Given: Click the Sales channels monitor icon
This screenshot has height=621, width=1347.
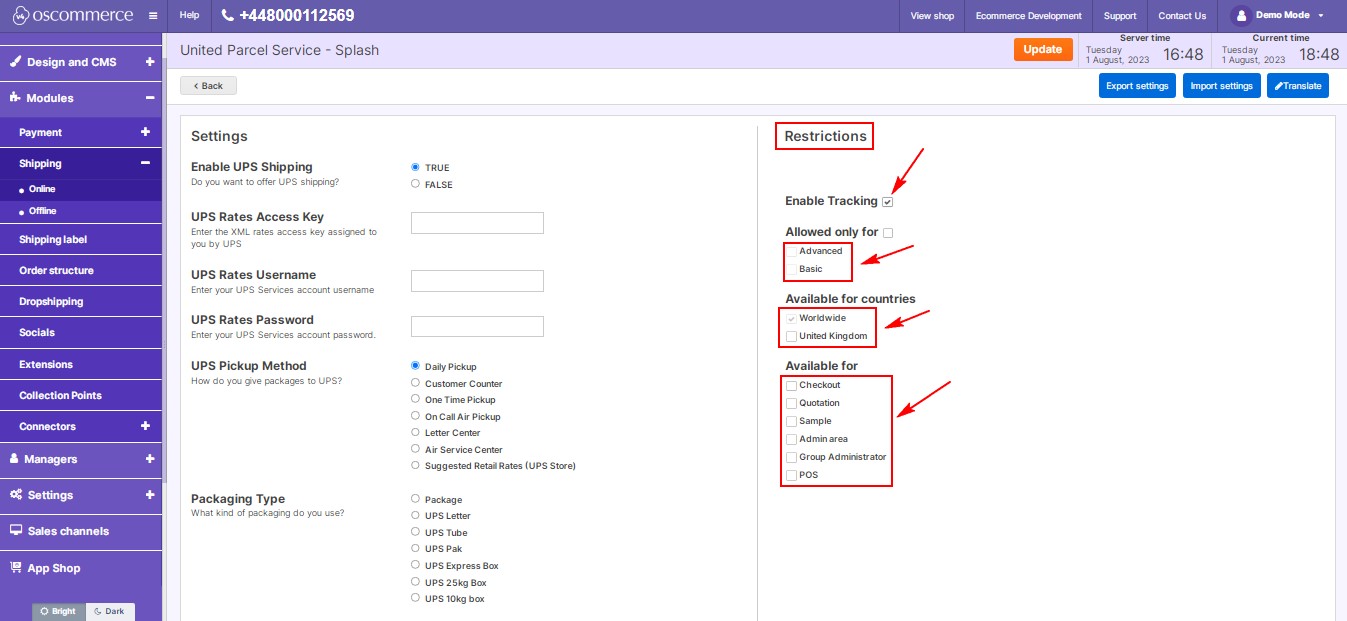Looking at the screenshot, I should [16, 531].
